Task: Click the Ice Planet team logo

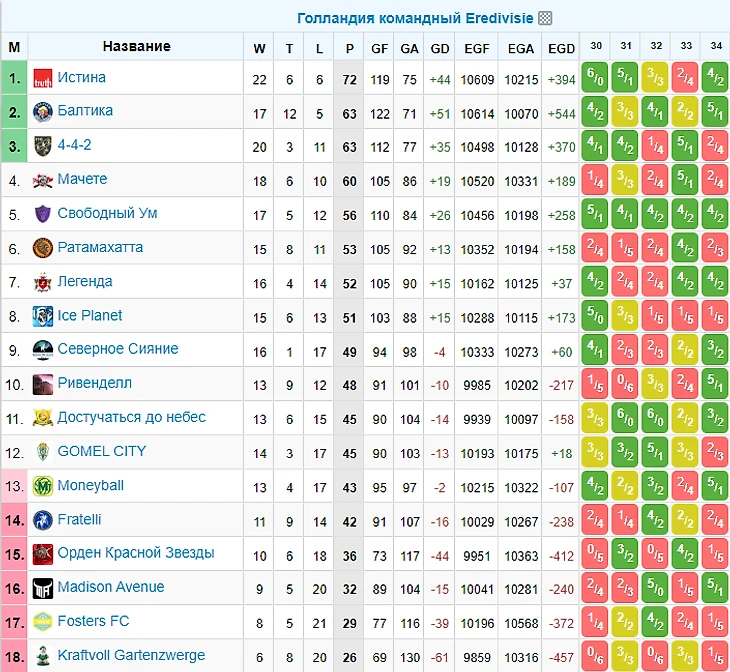Action: 43,317
